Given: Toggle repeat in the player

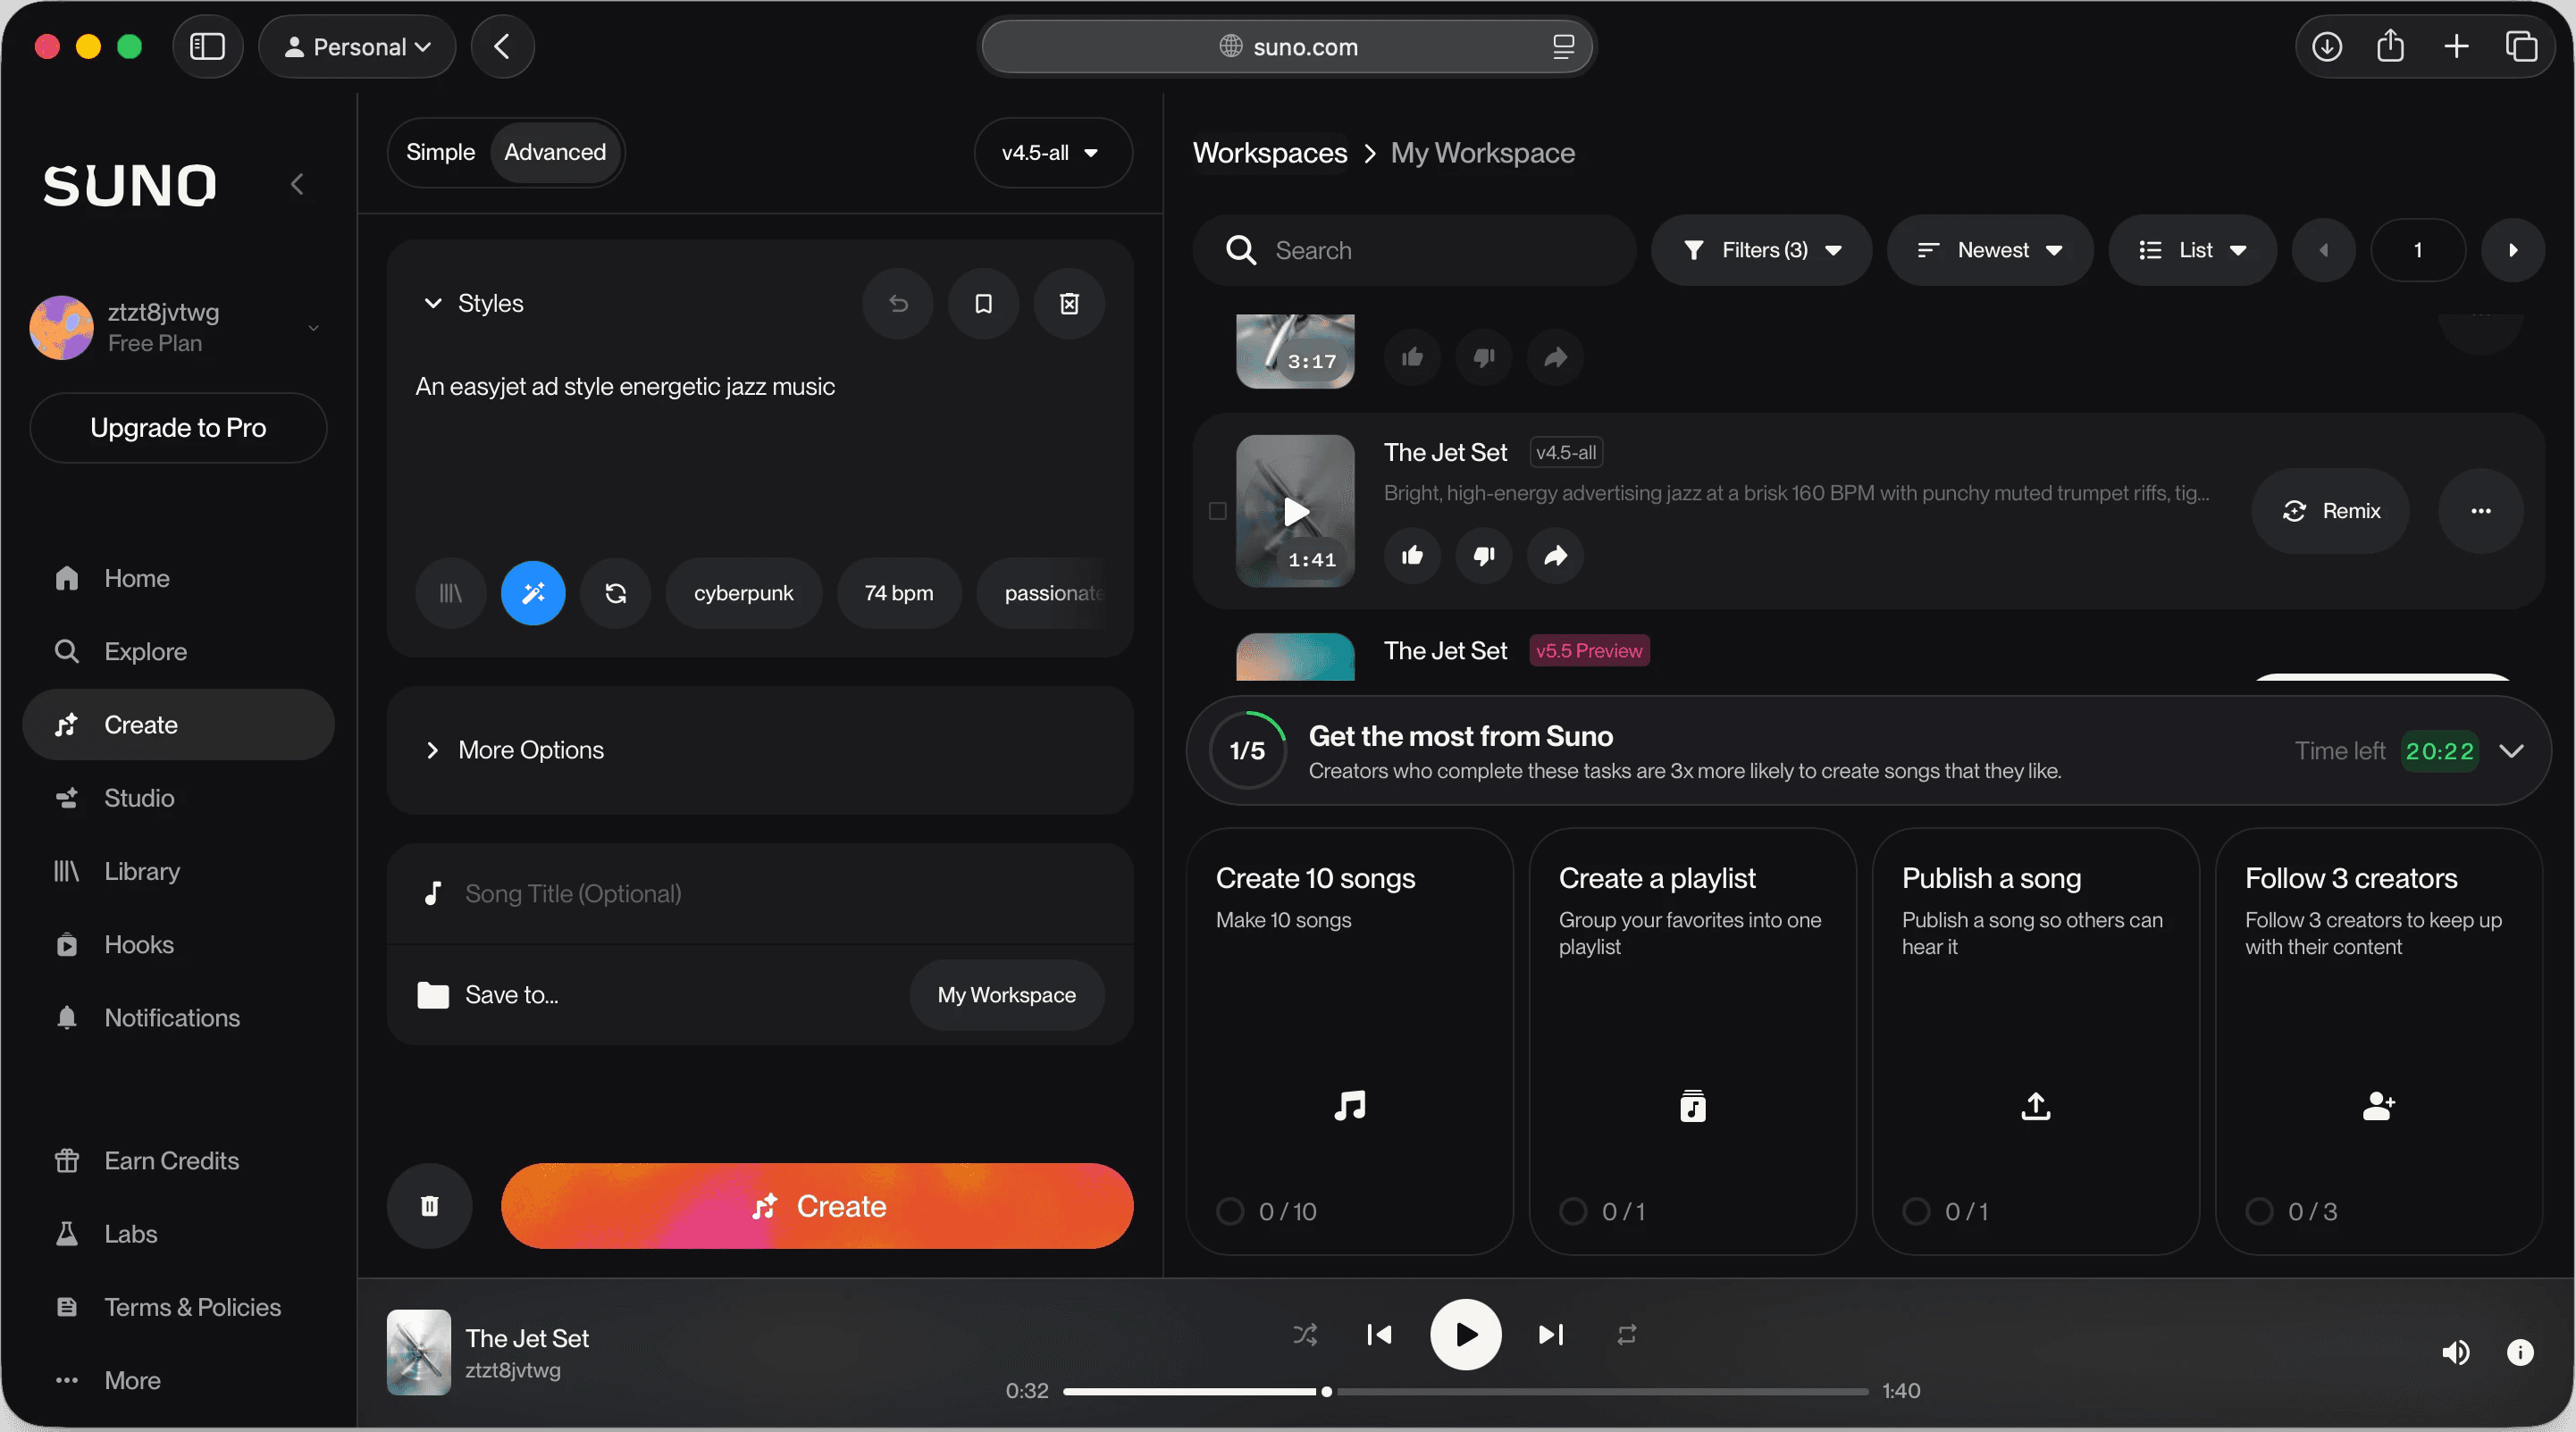Looking at the screenshot, I should point(1627,1335).
